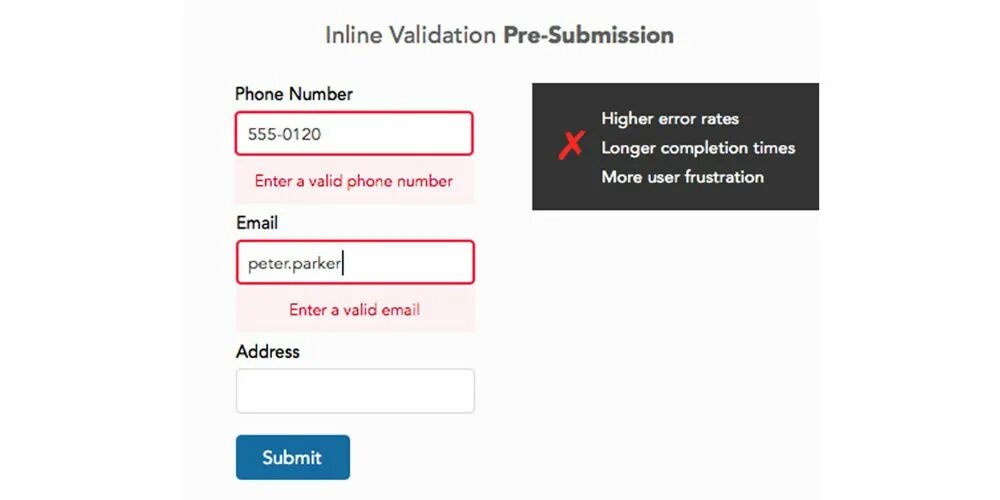Click the Email field label
Viewport: 1000px width, 500px height.
257,223
